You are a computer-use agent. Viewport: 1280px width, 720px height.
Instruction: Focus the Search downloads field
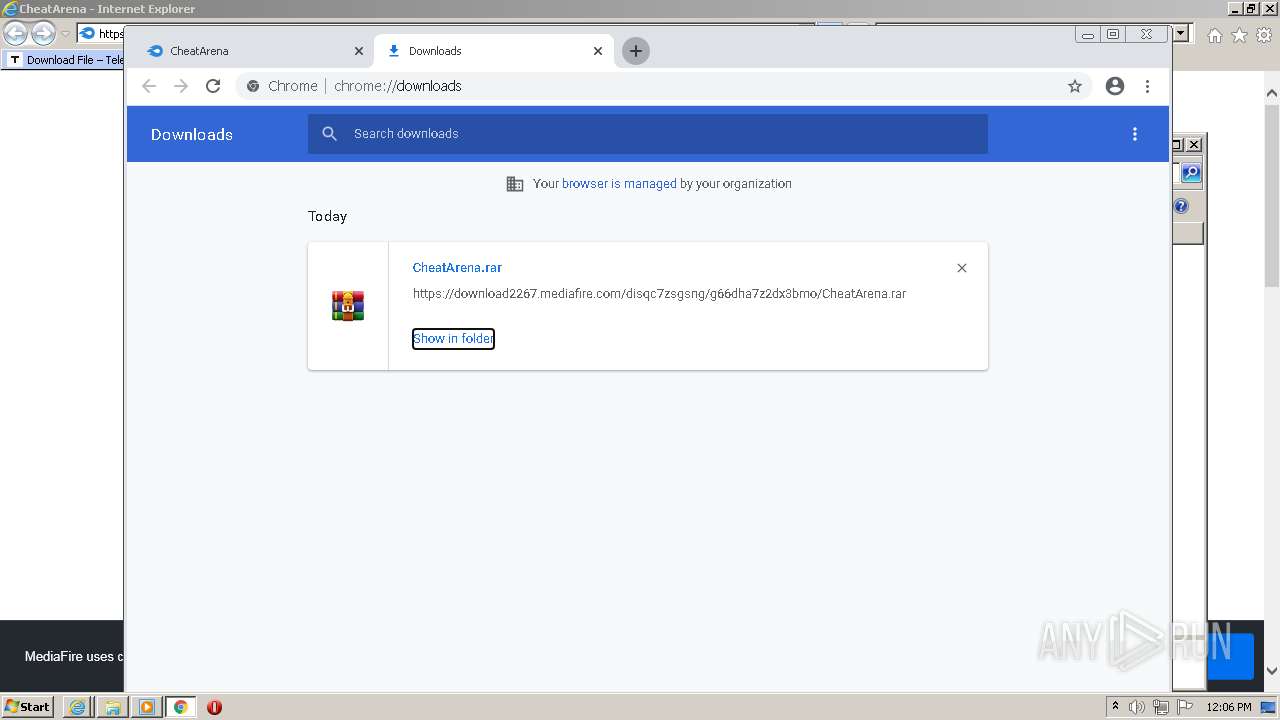648,134
